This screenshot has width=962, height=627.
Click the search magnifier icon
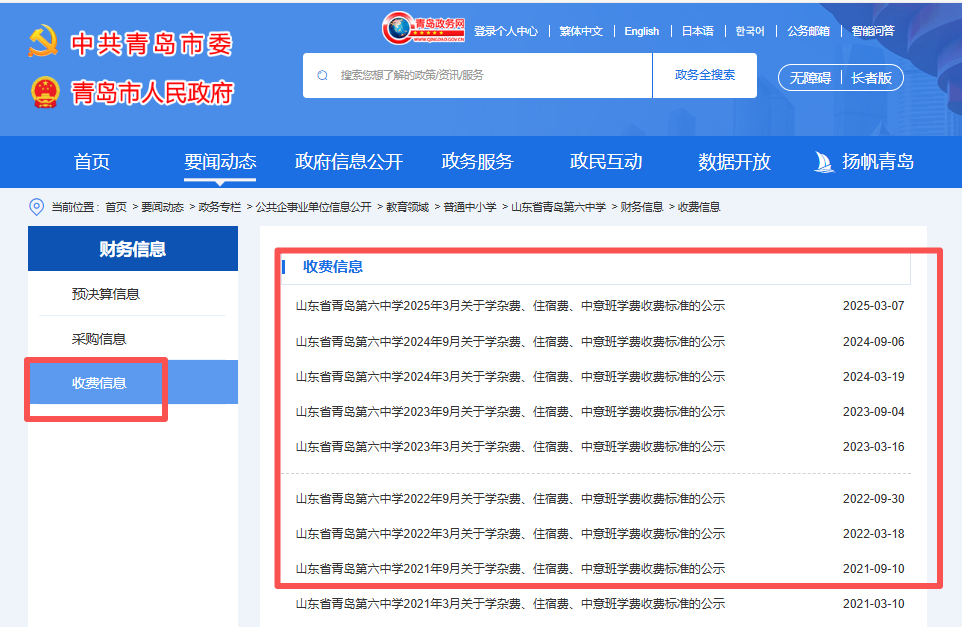pyautogui.click(x=322, y=75)
